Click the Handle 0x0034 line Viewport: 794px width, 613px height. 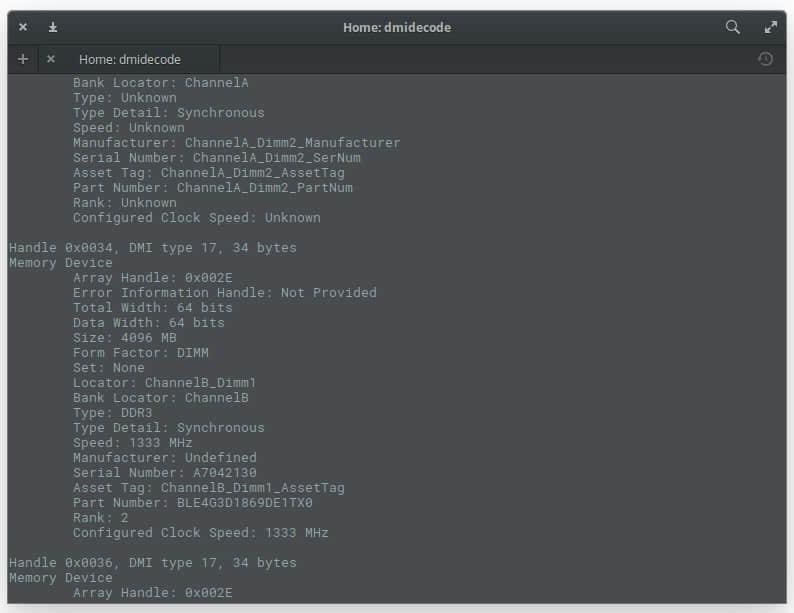(x=153, y=248)
